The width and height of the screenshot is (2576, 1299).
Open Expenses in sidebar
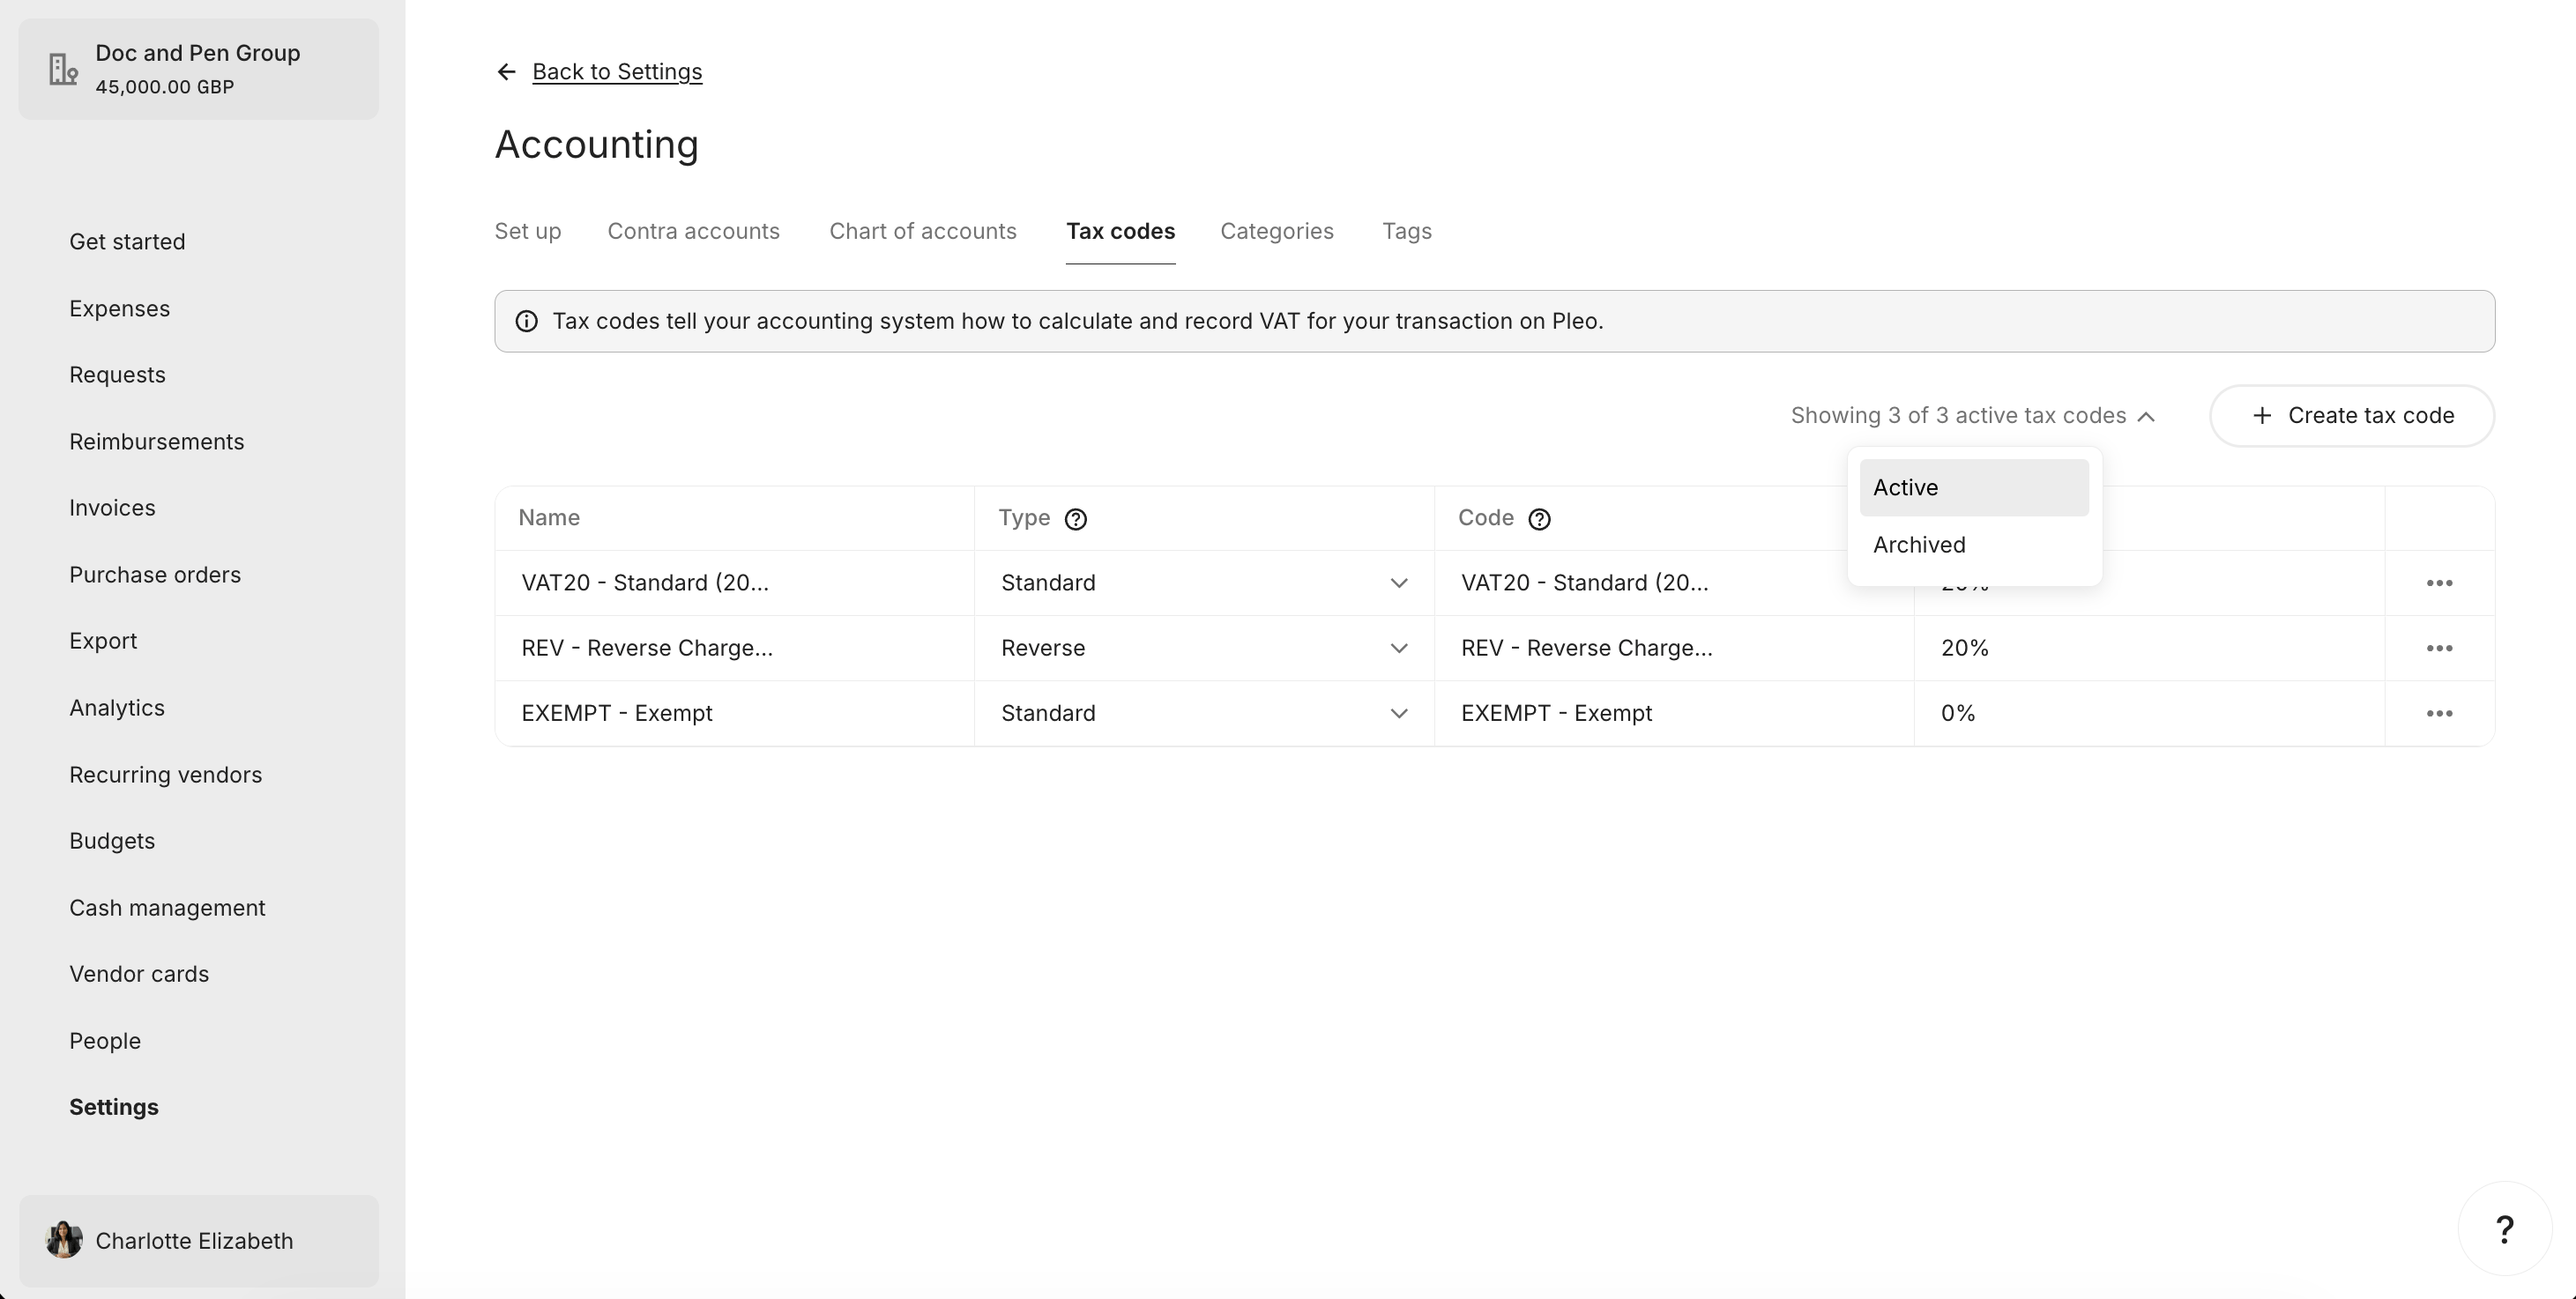pos(119,309)
